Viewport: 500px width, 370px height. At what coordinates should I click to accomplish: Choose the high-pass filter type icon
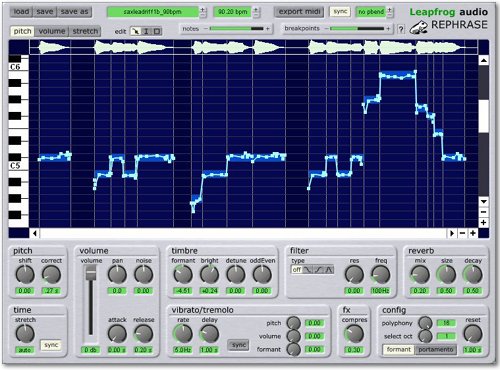click(318, 269)
